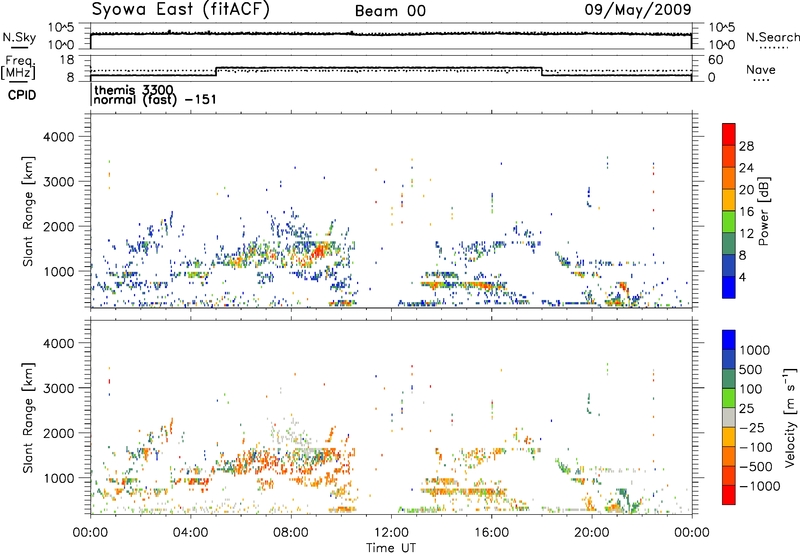Click the date '09/May/2009'

[x=638, y=10]
